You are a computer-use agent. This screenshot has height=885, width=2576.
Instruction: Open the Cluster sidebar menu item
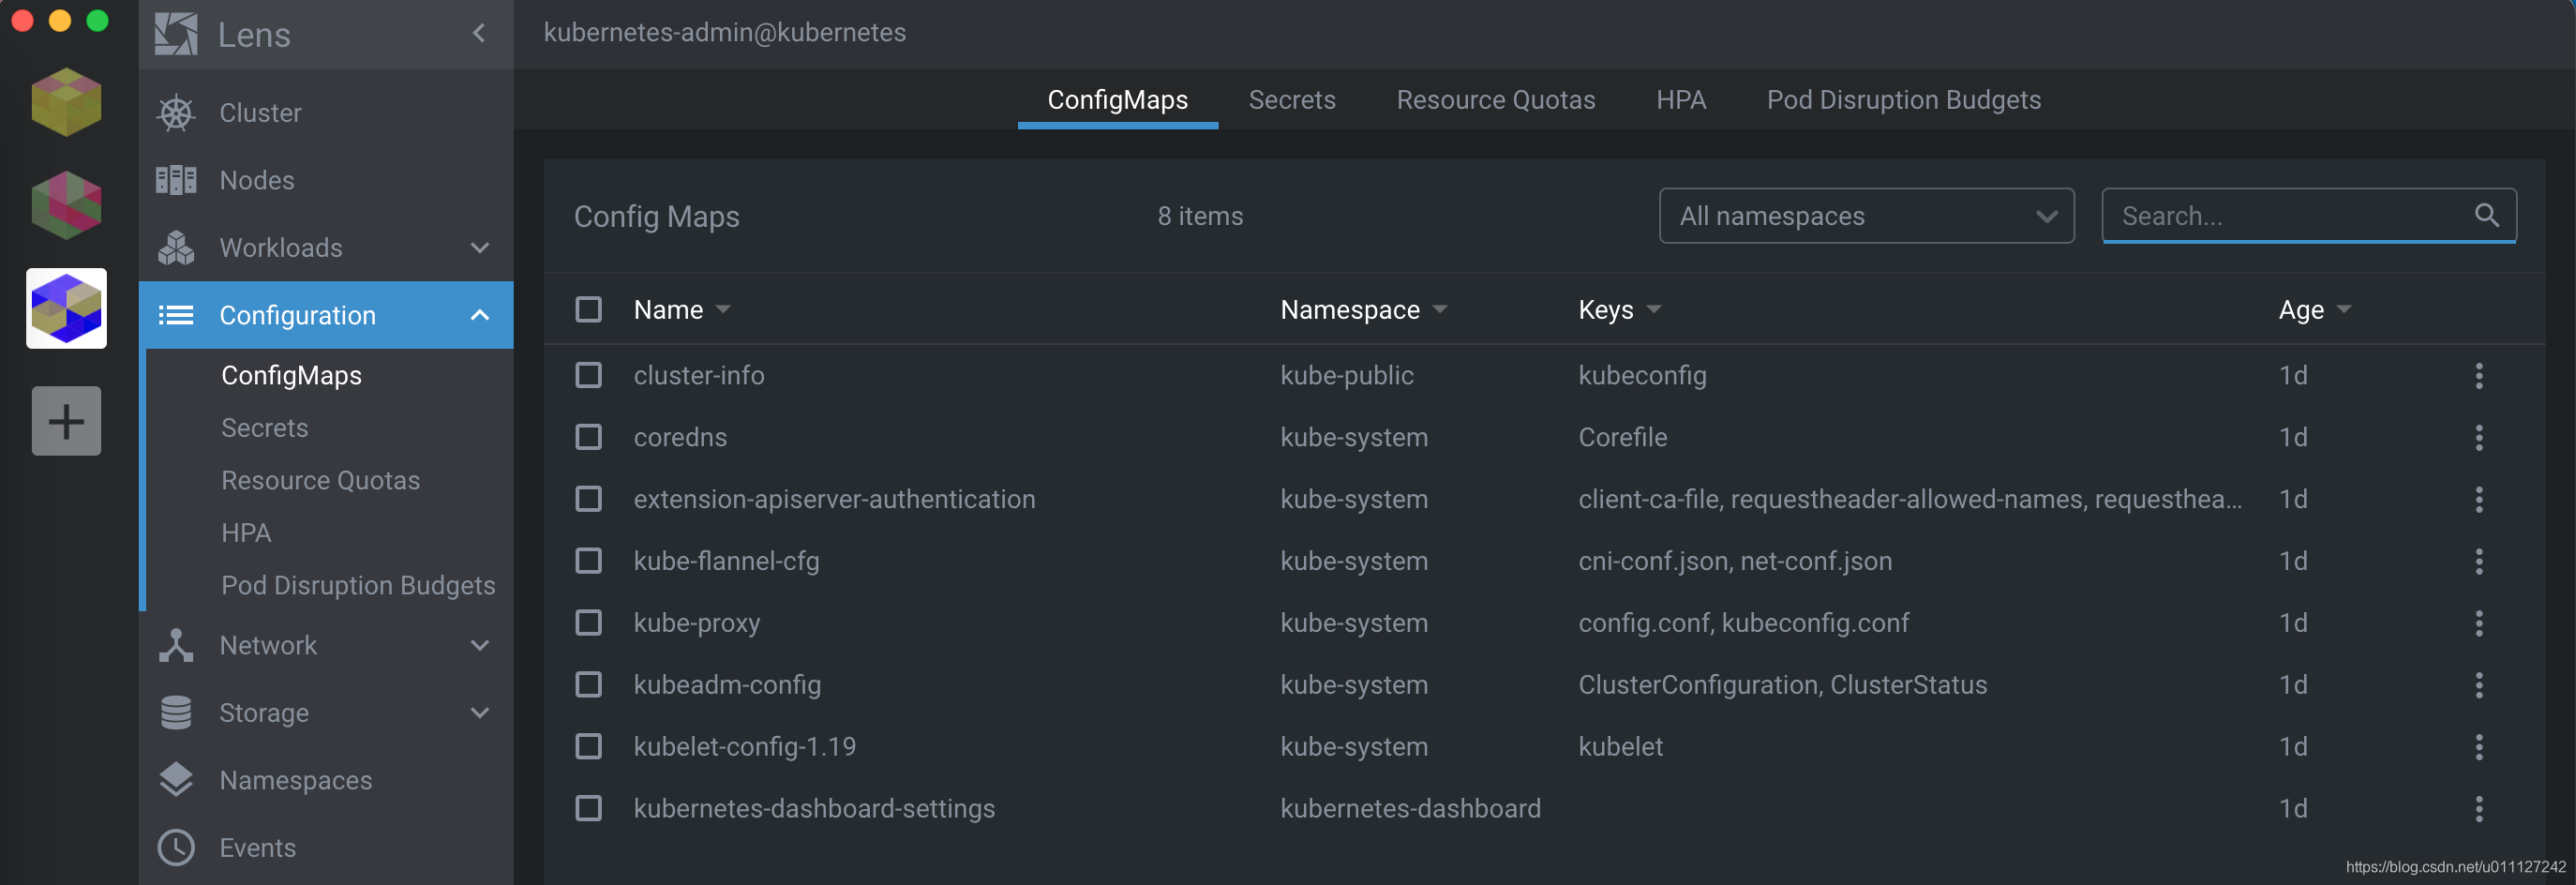click(326, 113)
